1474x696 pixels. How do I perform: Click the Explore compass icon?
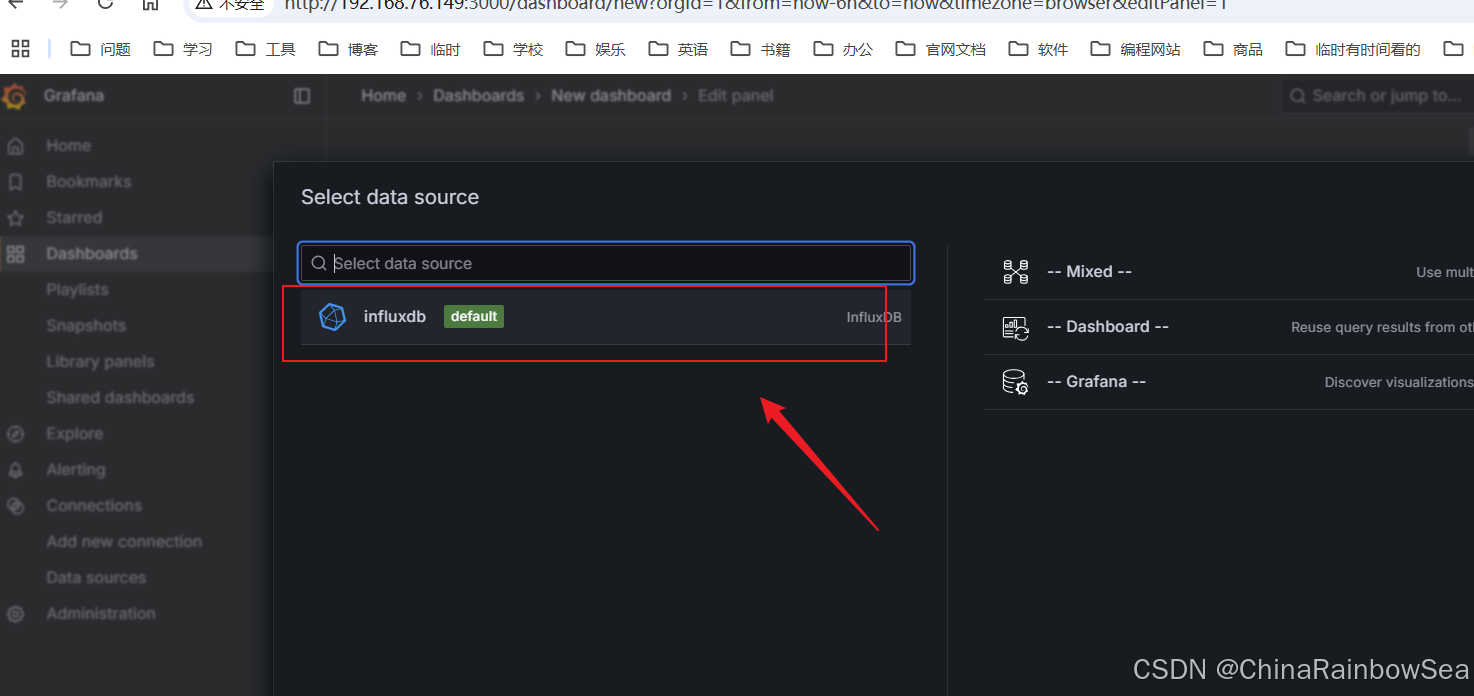(15, 434)
